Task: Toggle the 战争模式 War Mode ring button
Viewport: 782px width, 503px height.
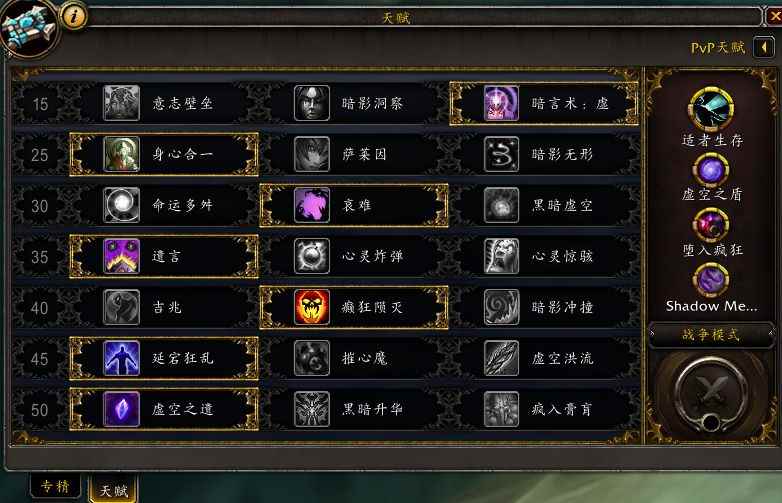Action: [711, 395]
